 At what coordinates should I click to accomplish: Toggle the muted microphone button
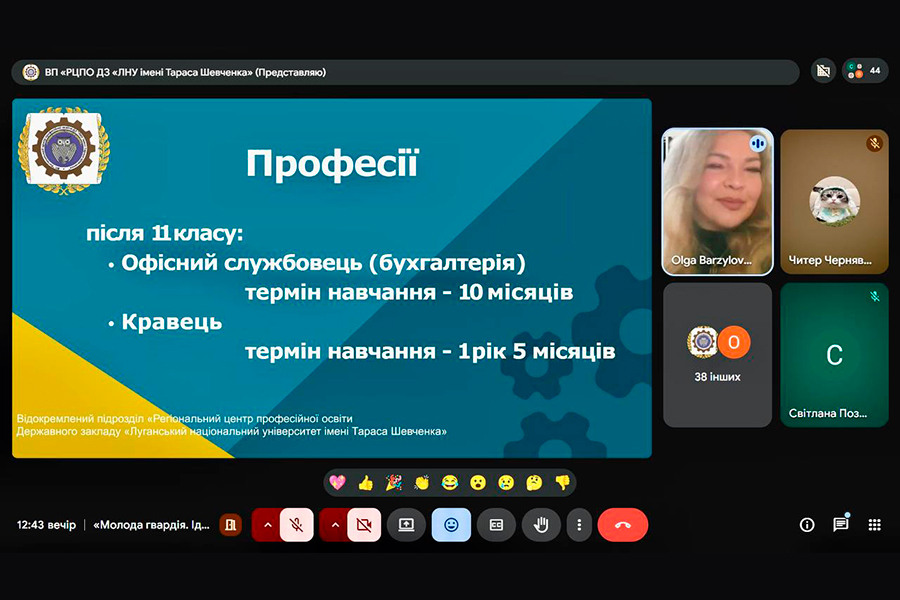click(x=297, y=525)
